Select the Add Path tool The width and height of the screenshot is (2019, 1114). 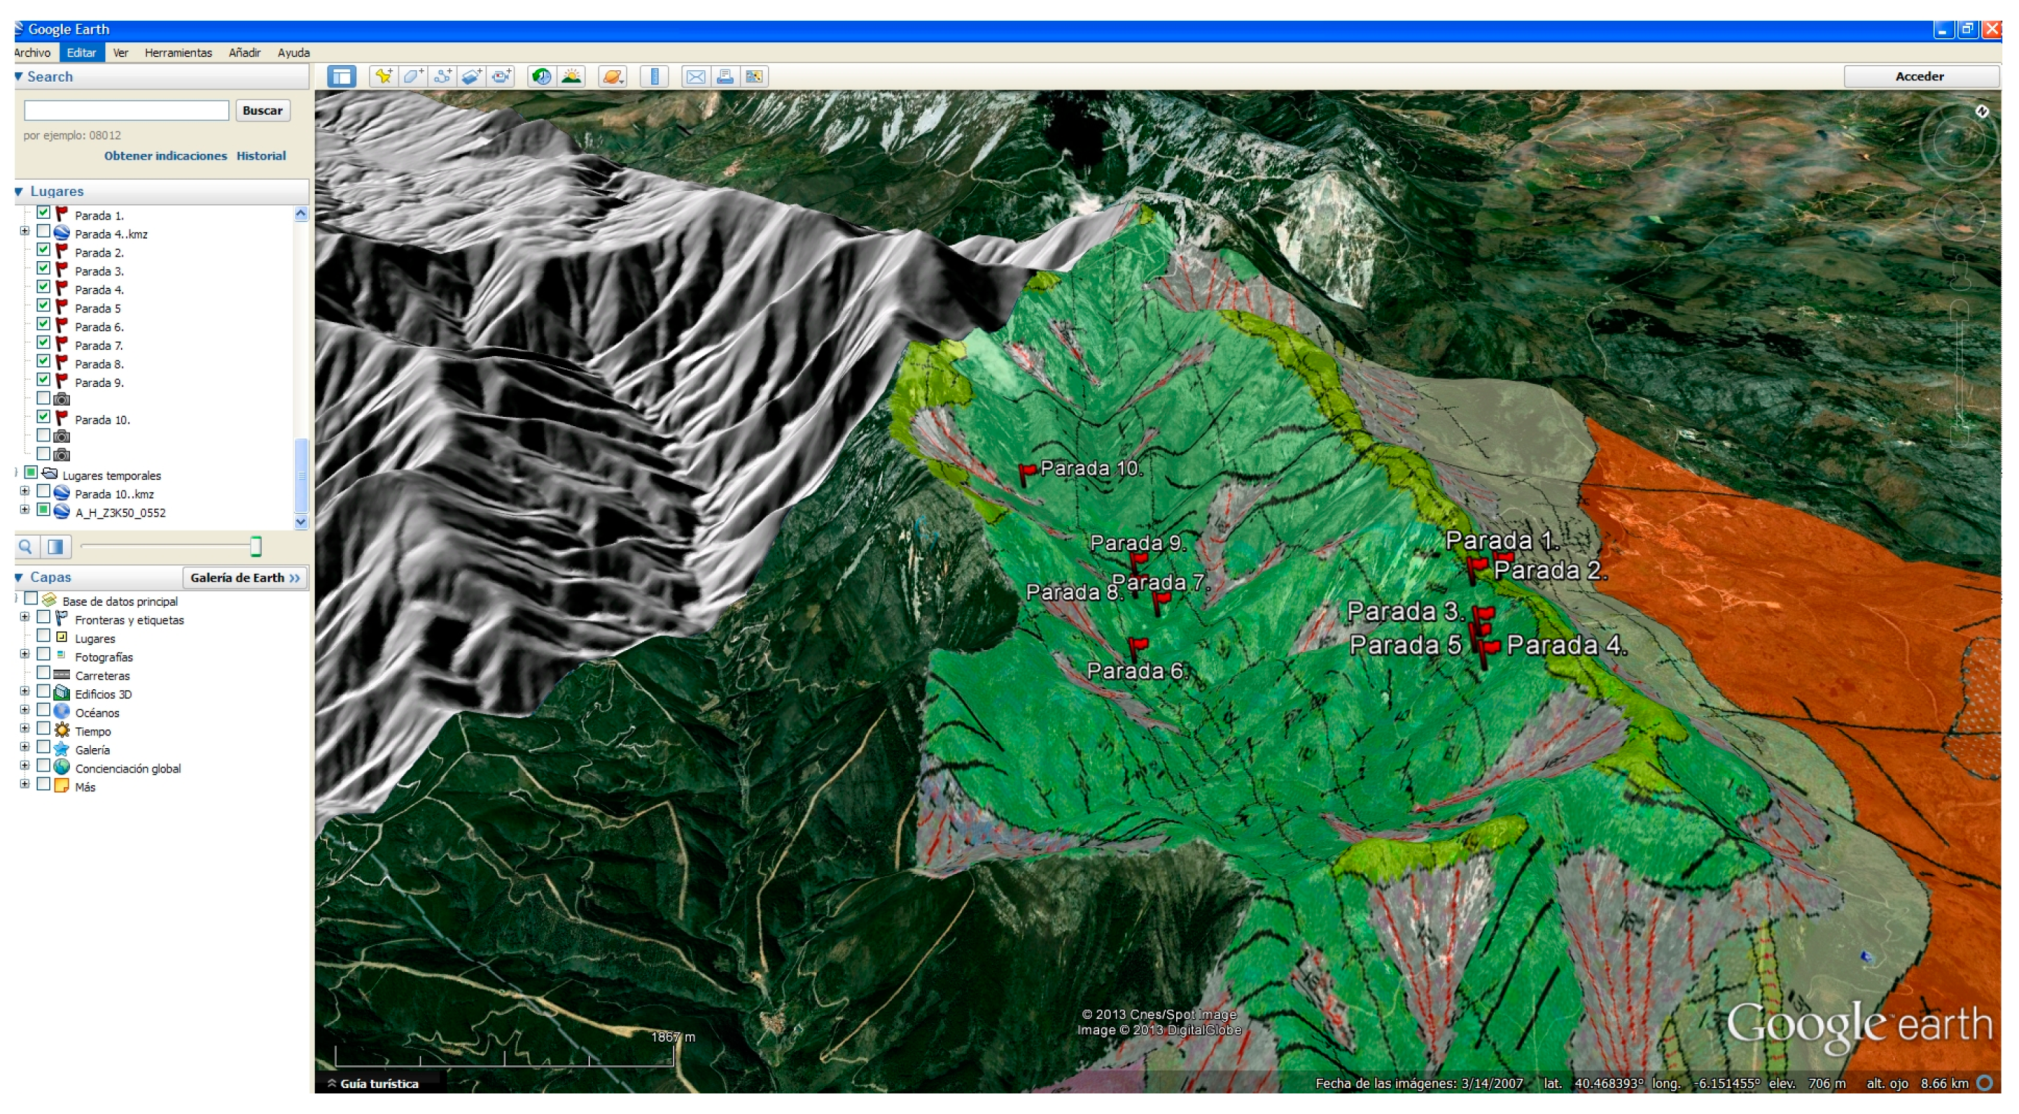[x=442, y=77]
